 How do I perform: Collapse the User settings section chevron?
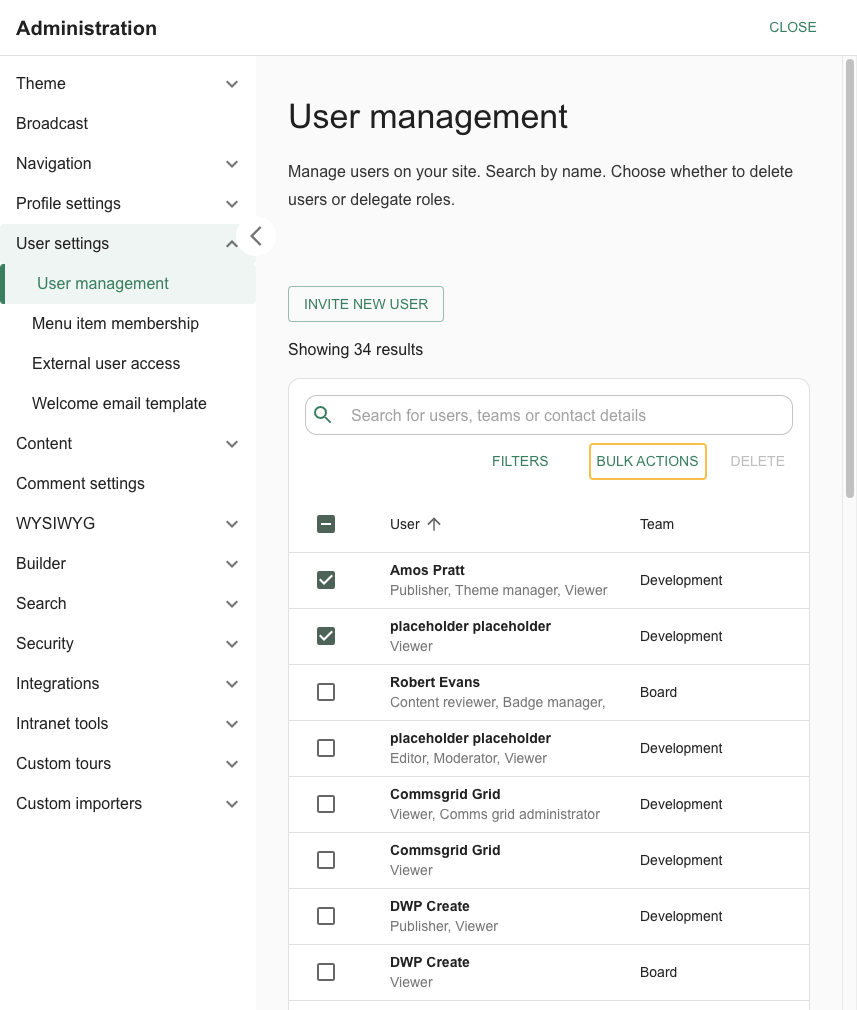coord(230,244)
